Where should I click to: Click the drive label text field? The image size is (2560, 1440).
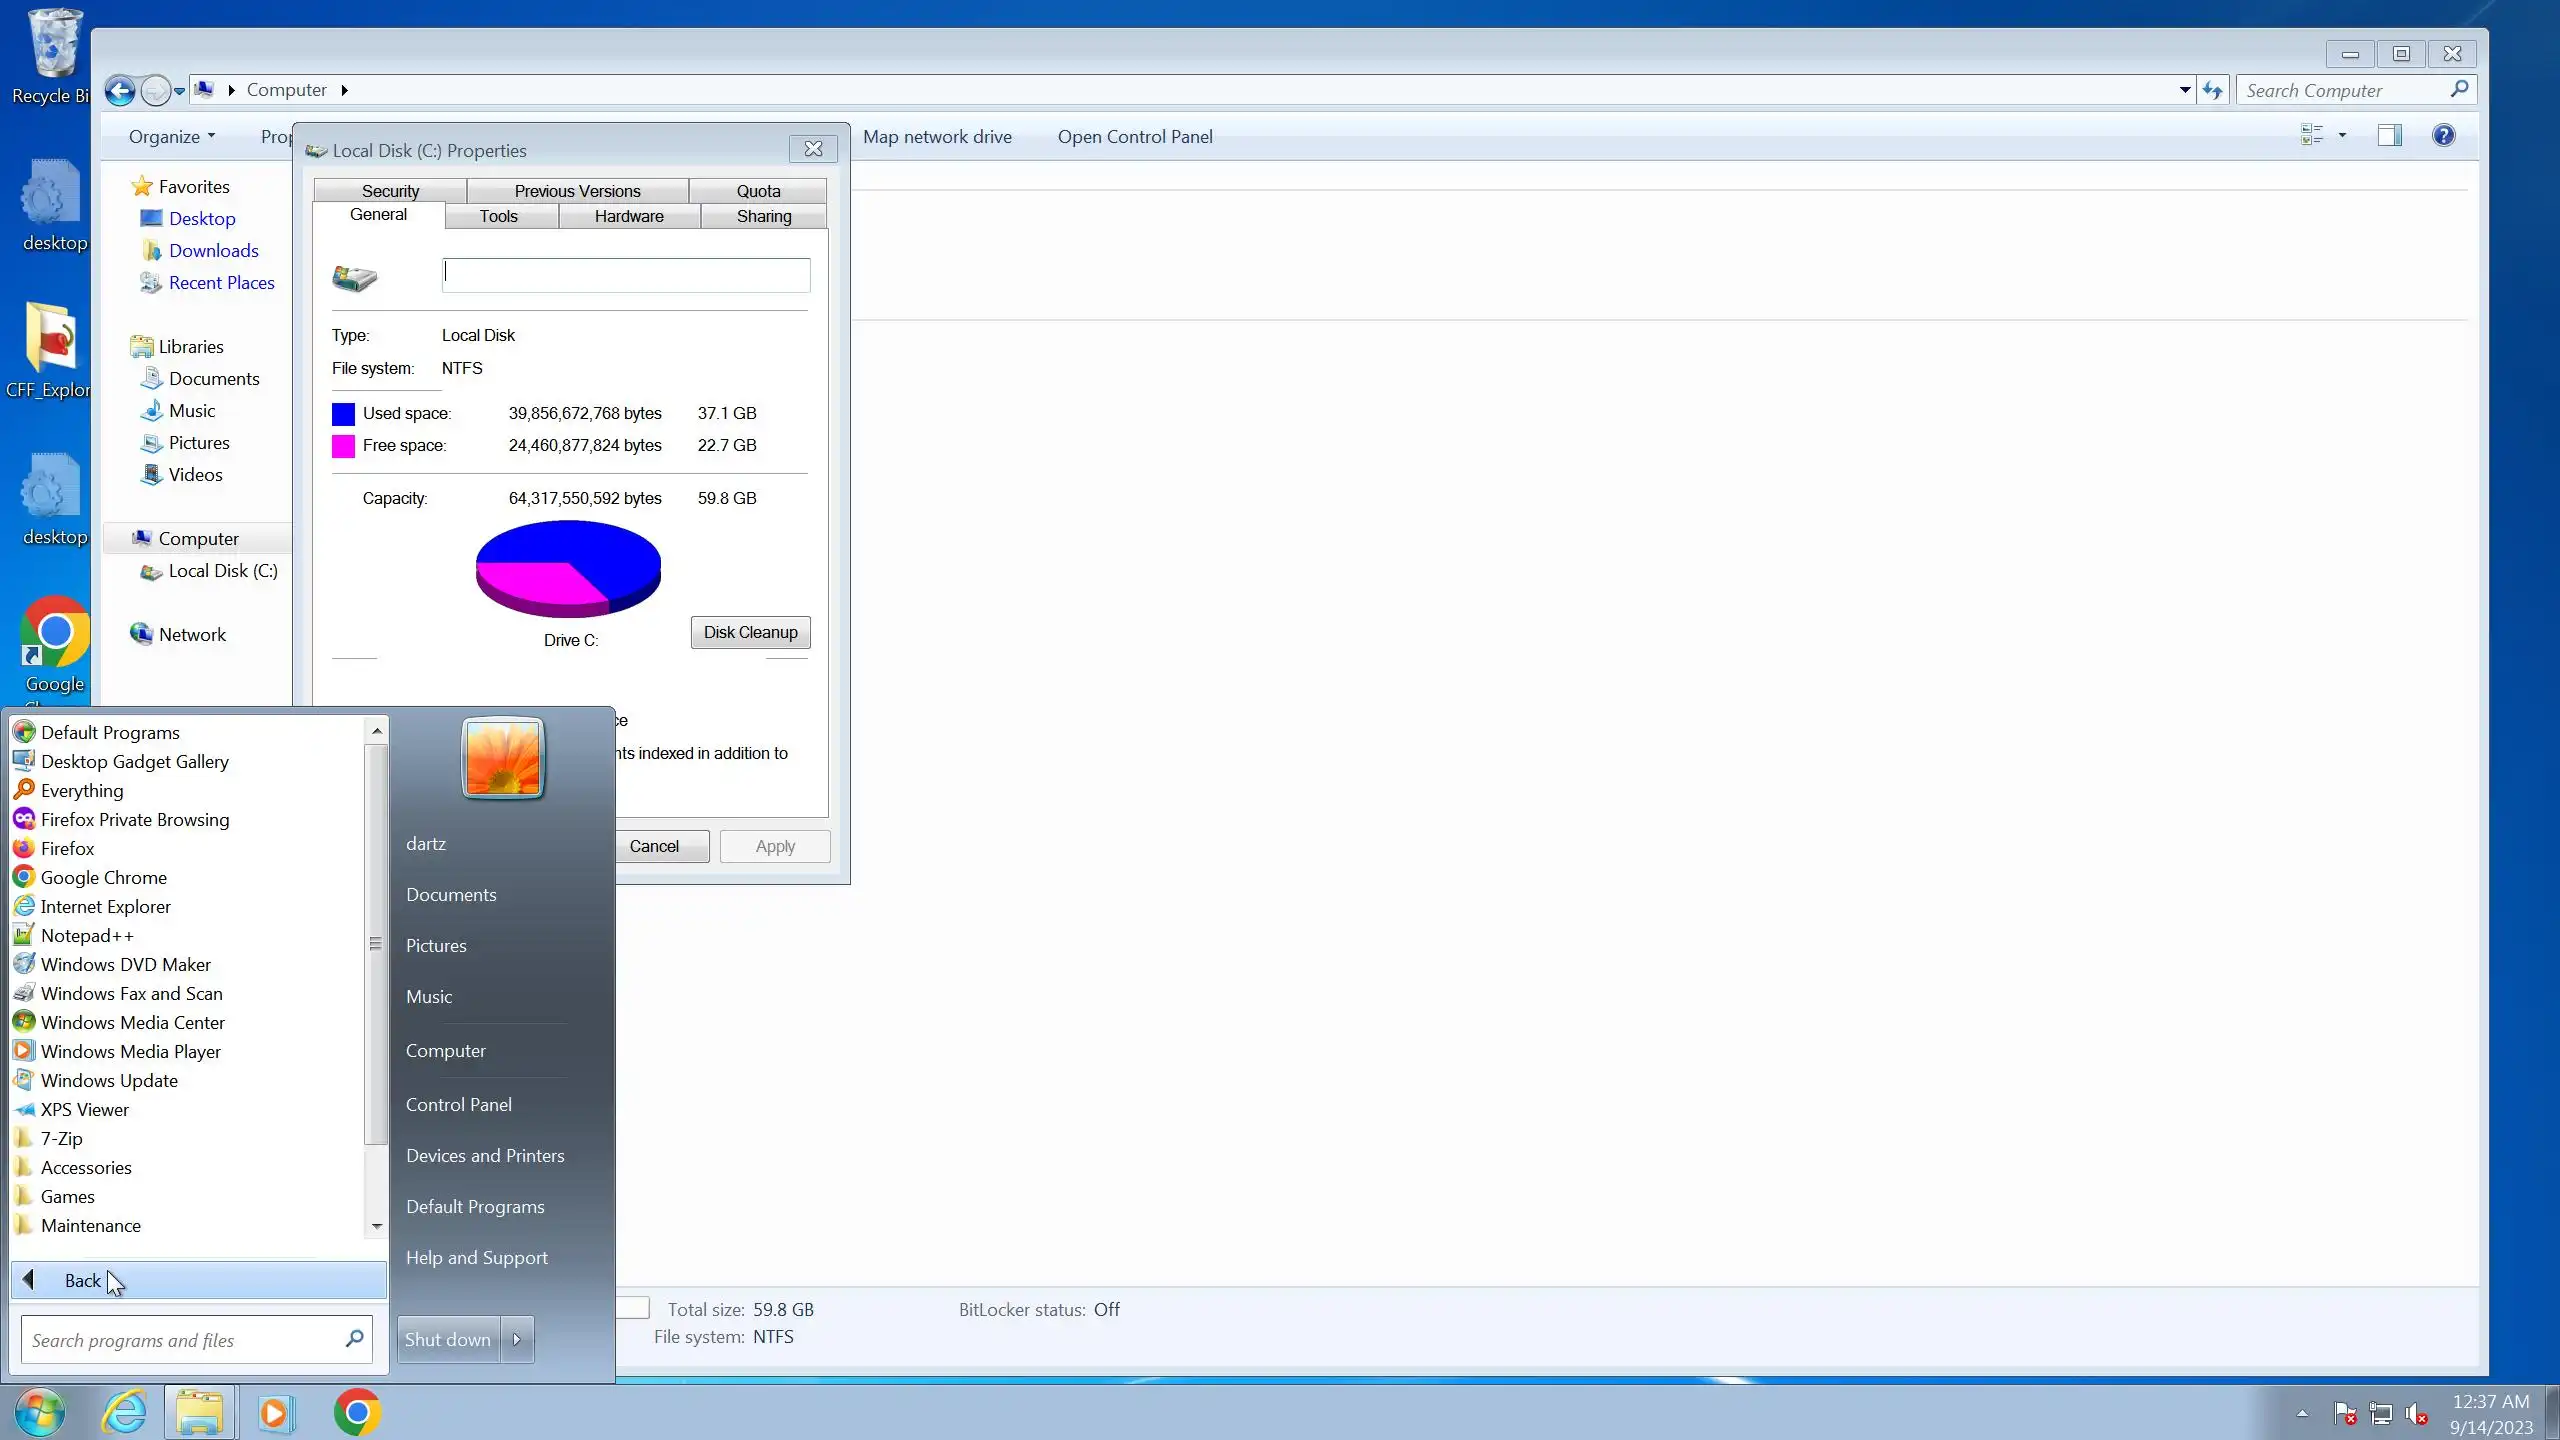(626, 276)
